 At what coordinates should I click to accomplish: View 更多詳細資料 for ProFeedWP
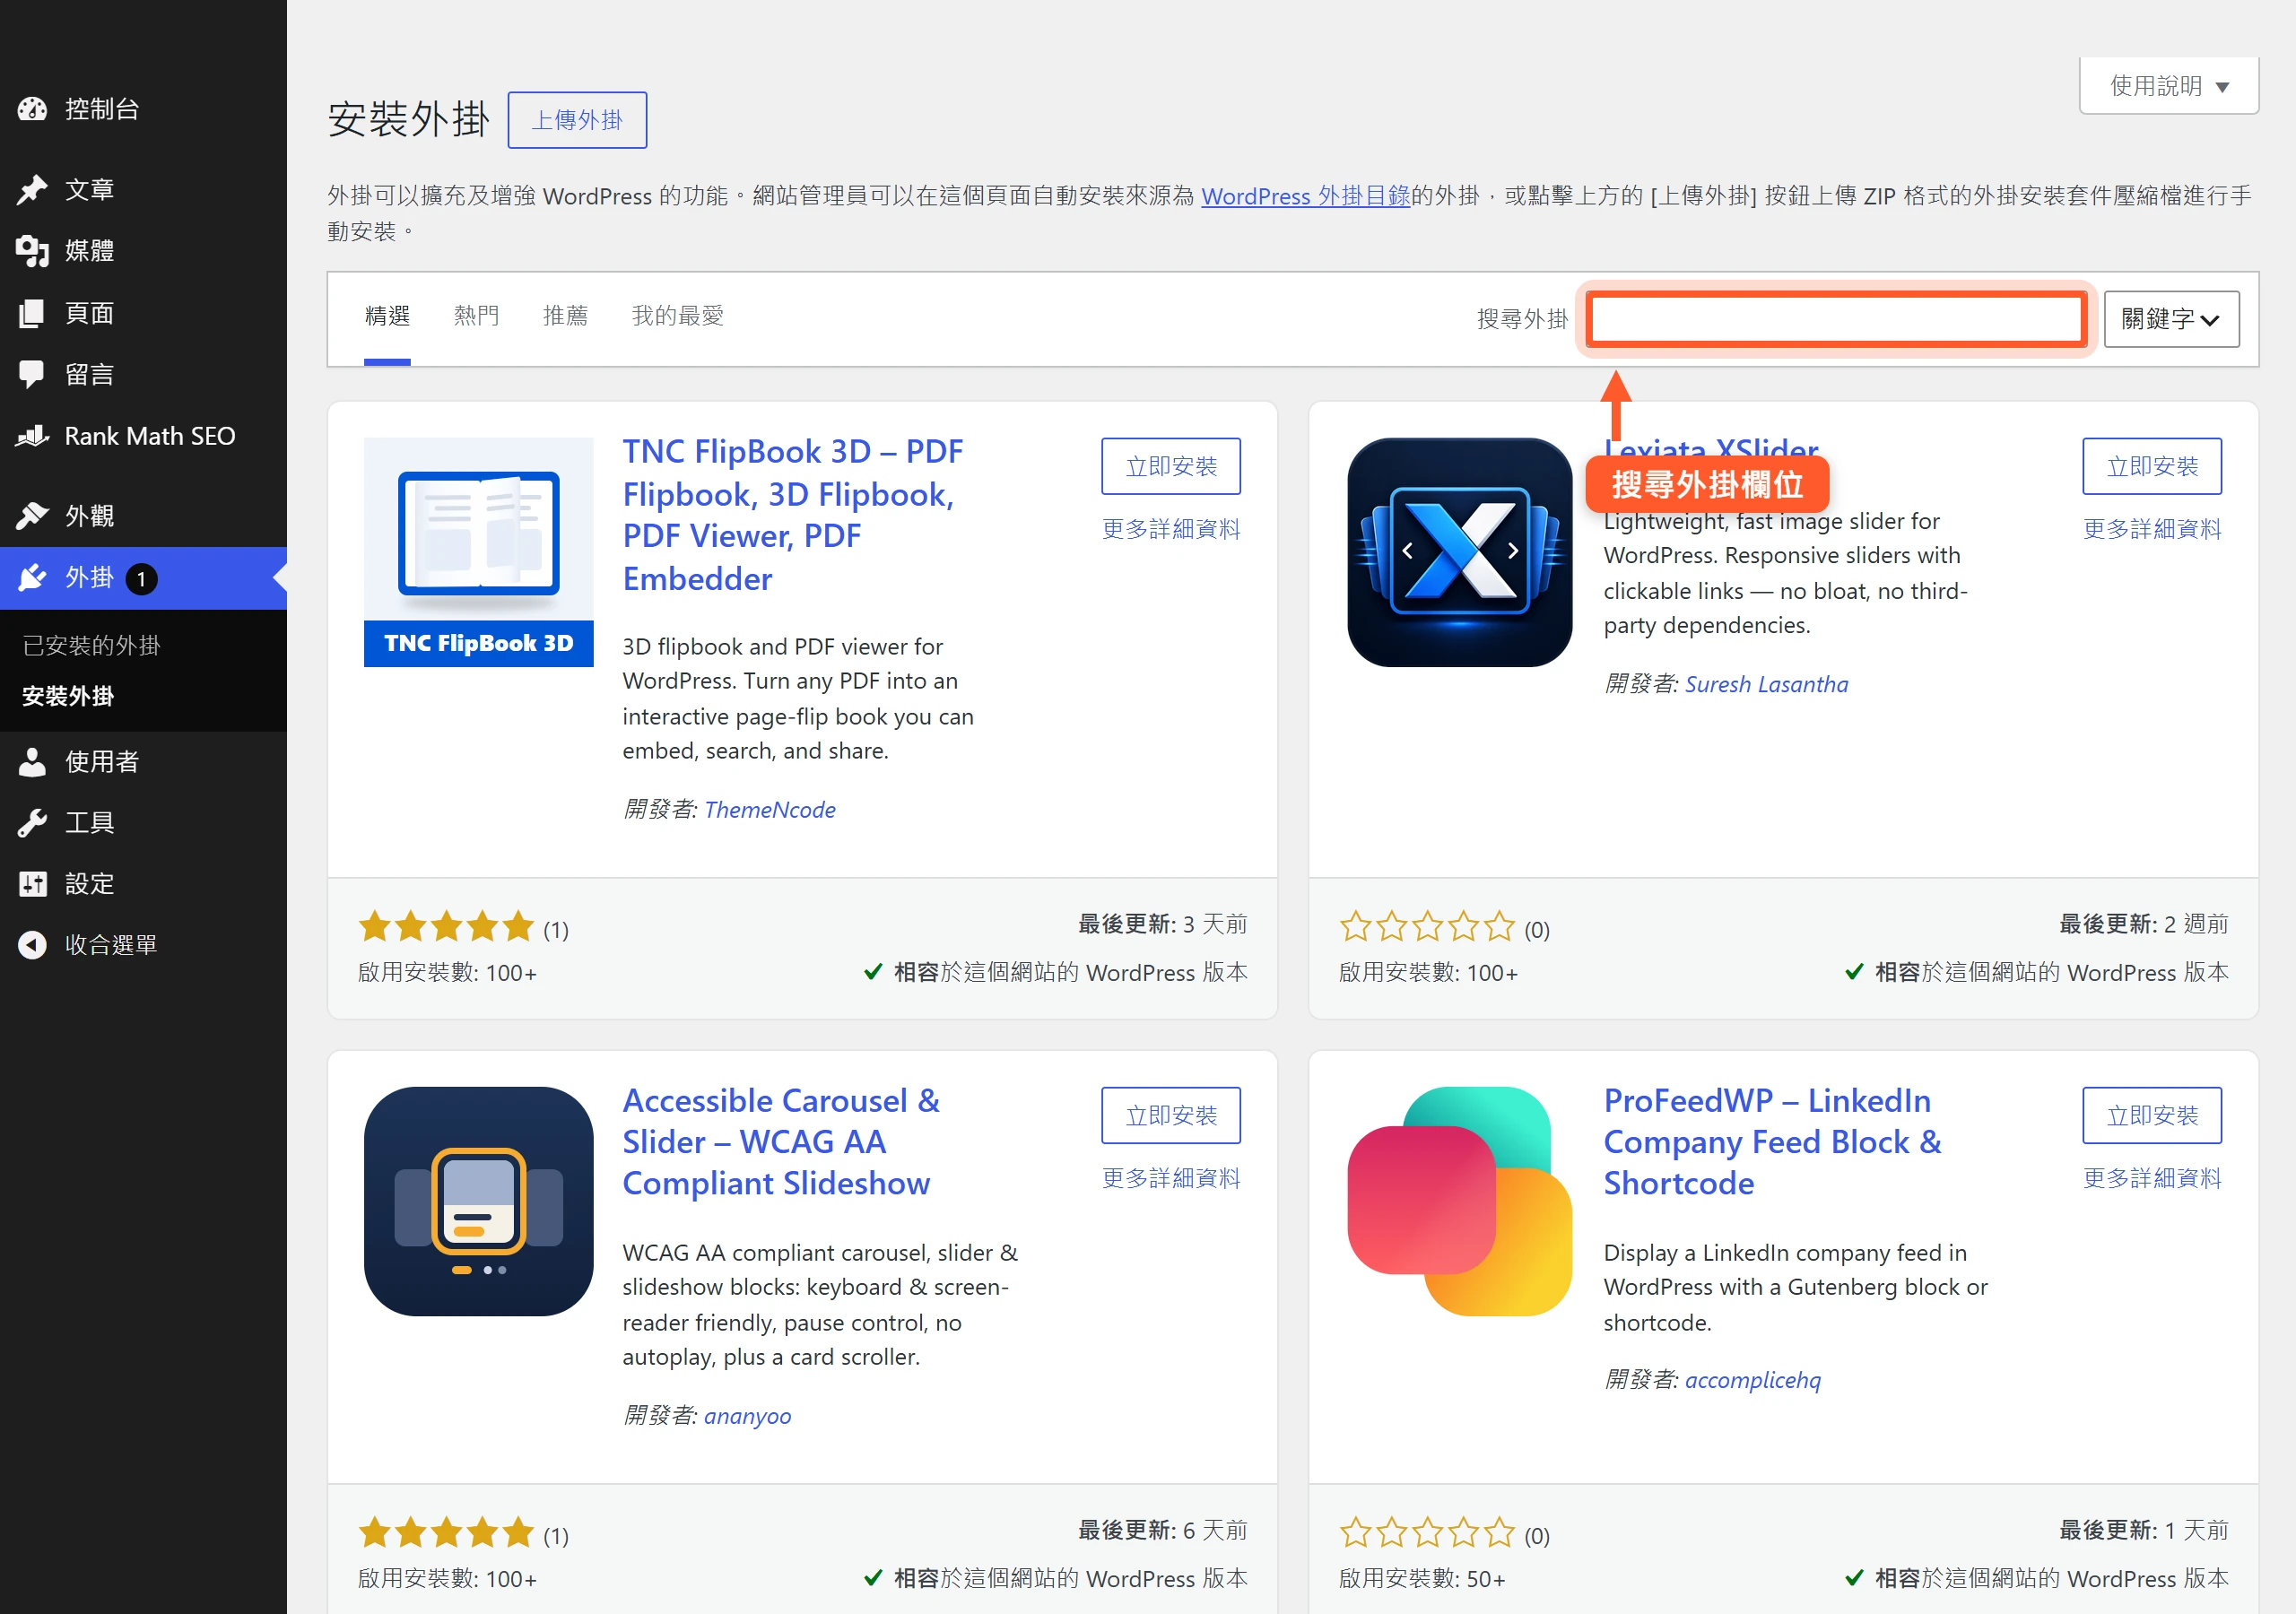(x=2152, y=1178)
